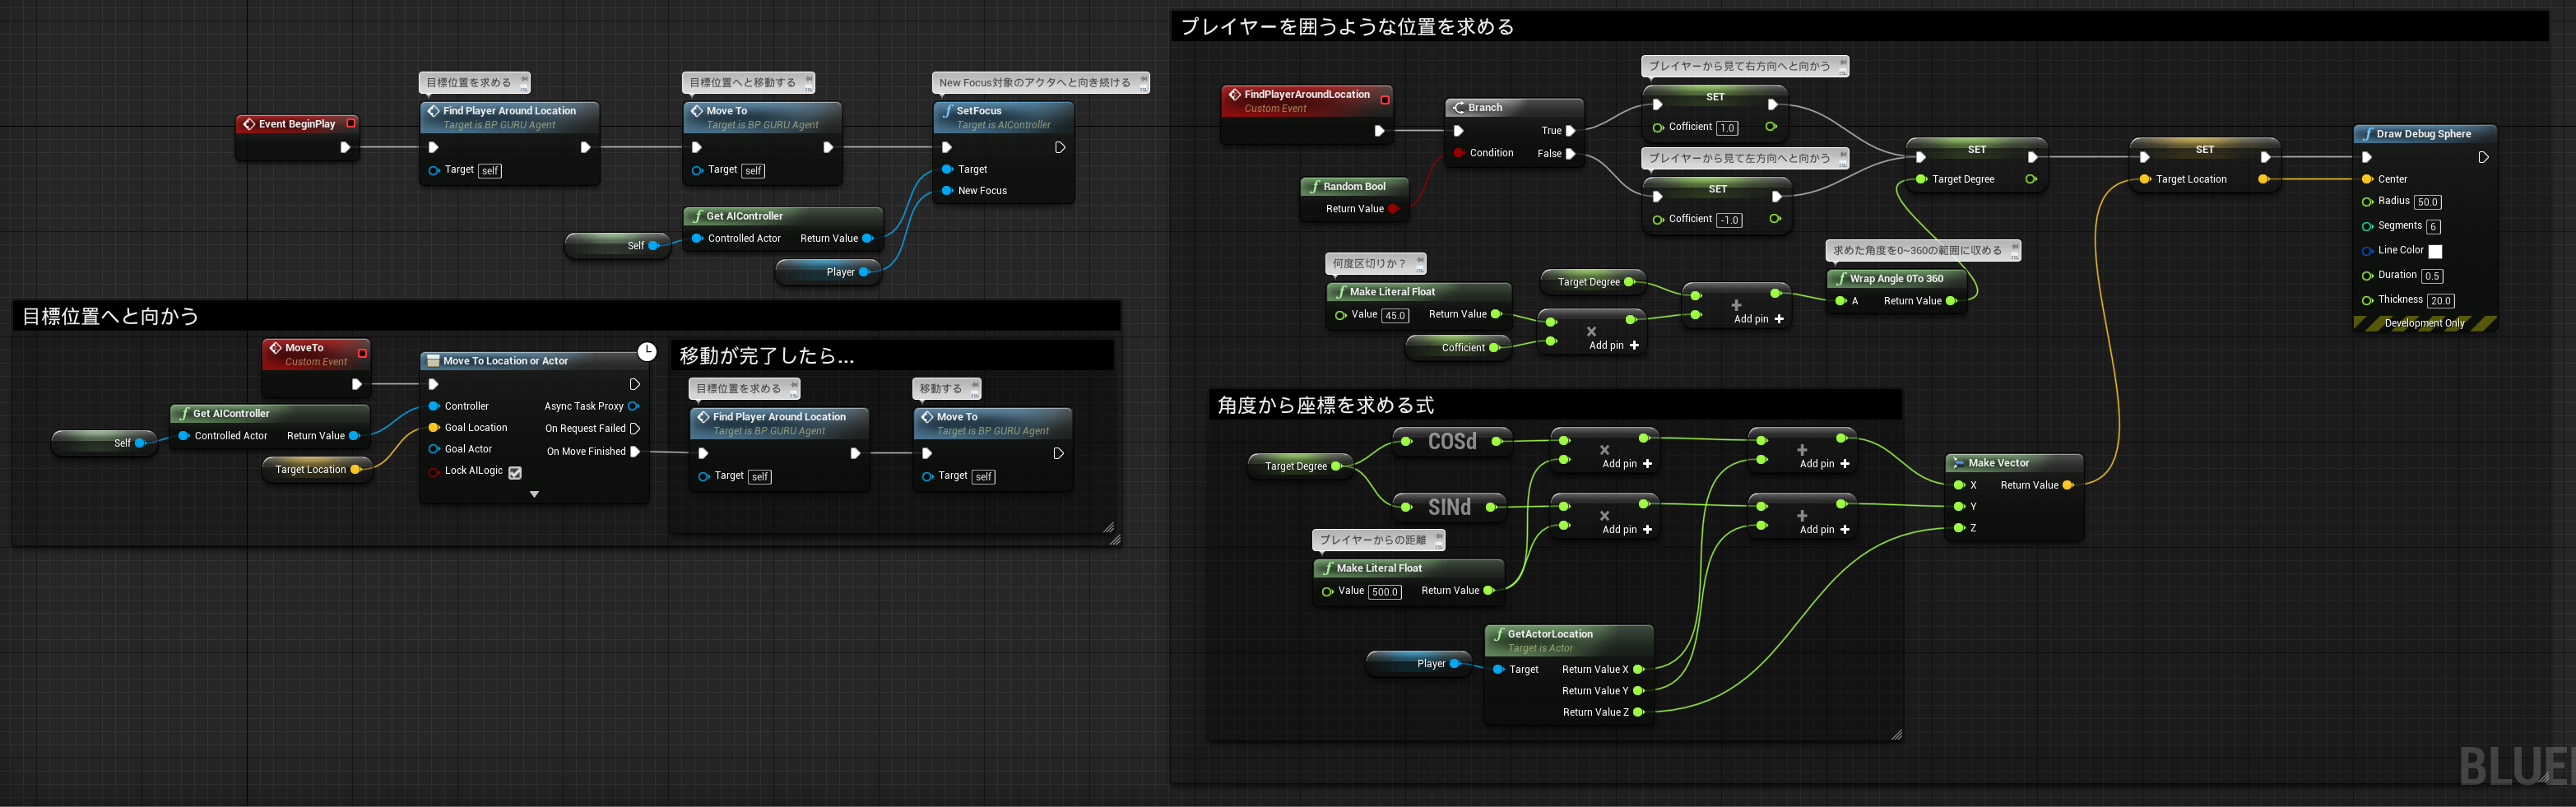Toggle the Lock AILogic checkbox
2576x807 pixels.
tap(515, 471)
